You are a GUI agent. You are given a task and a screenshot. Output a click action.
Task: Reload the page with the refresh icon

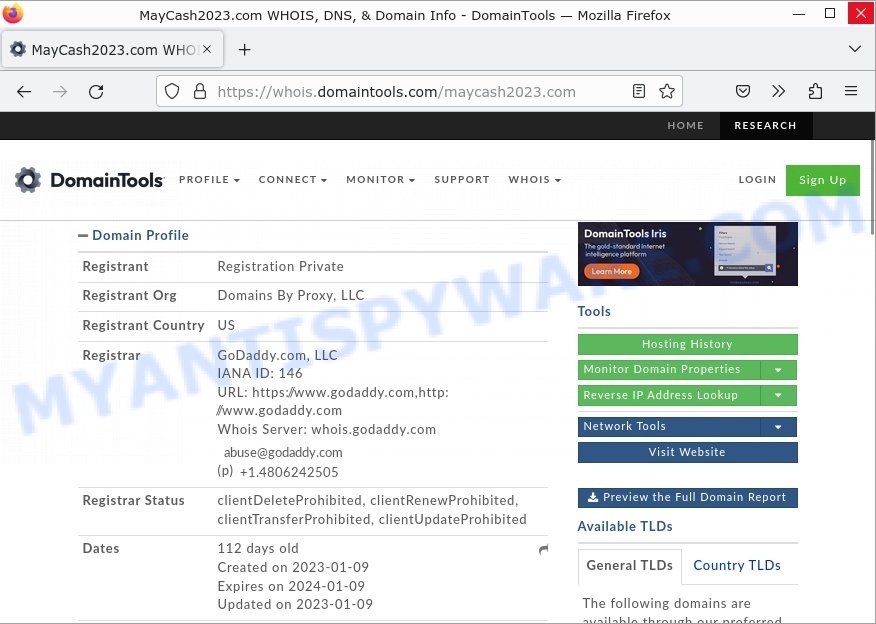pos(96,92)
